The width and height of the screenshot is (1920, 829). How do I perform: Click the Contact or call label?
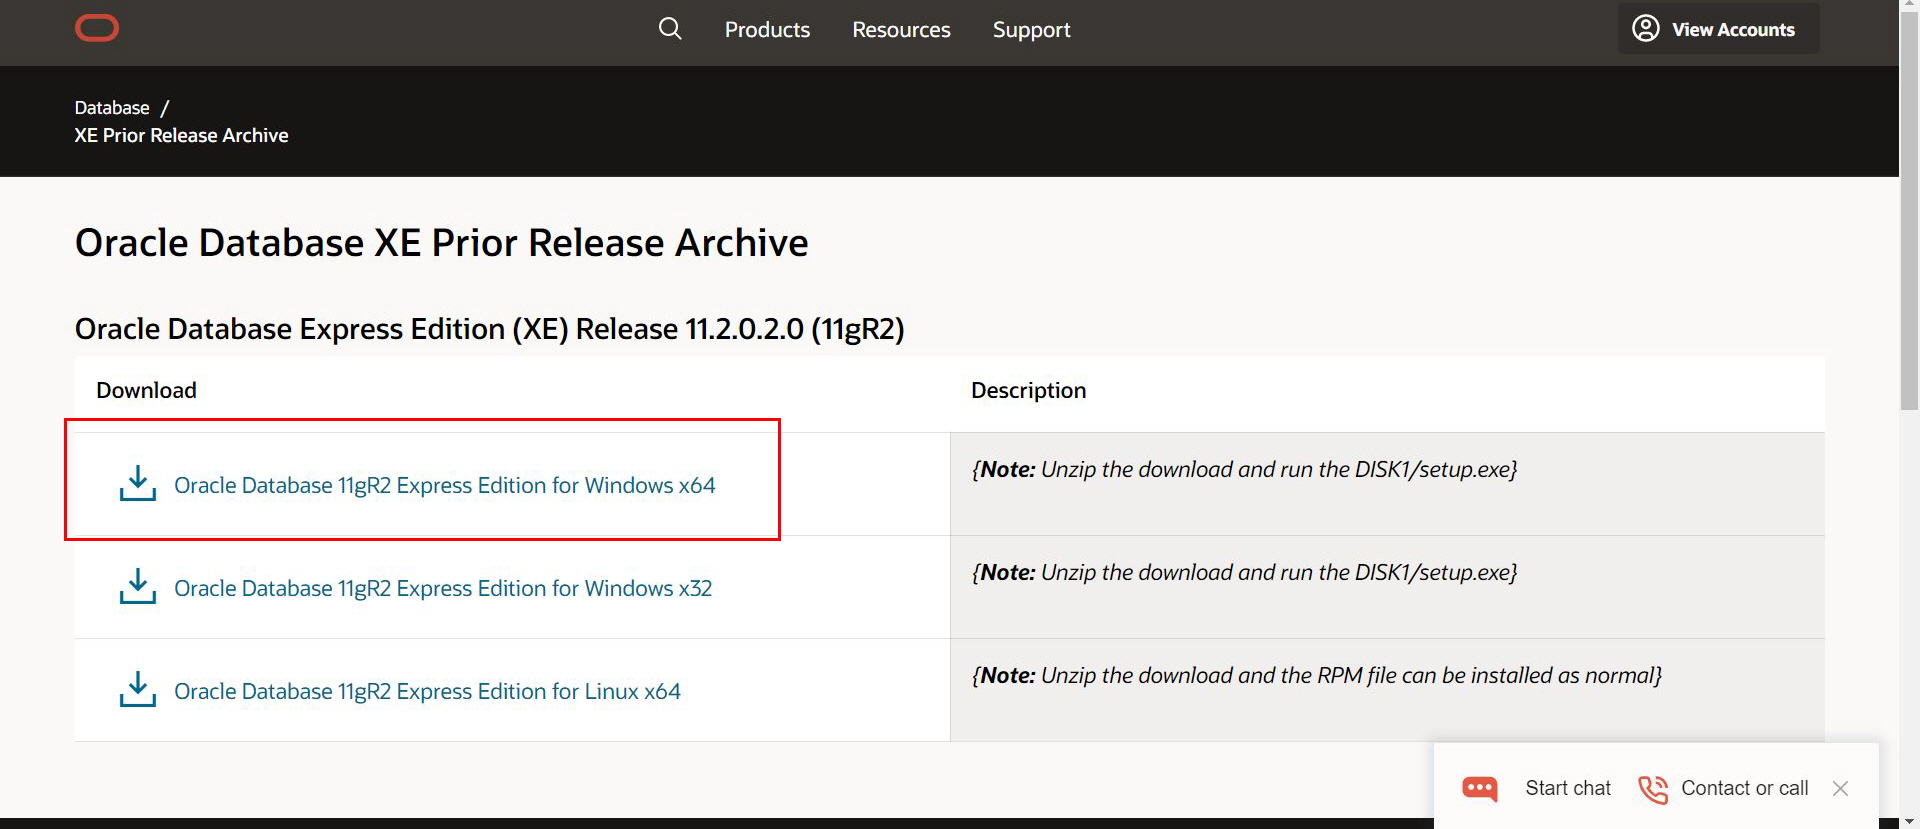(x=1745, y=788)
